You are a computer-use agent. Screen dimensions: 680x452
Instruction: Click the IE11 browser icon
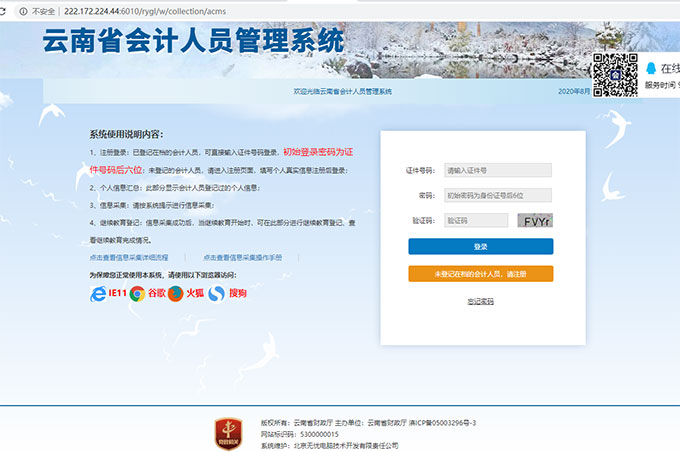pyautogui.click(x=98, y=293)
